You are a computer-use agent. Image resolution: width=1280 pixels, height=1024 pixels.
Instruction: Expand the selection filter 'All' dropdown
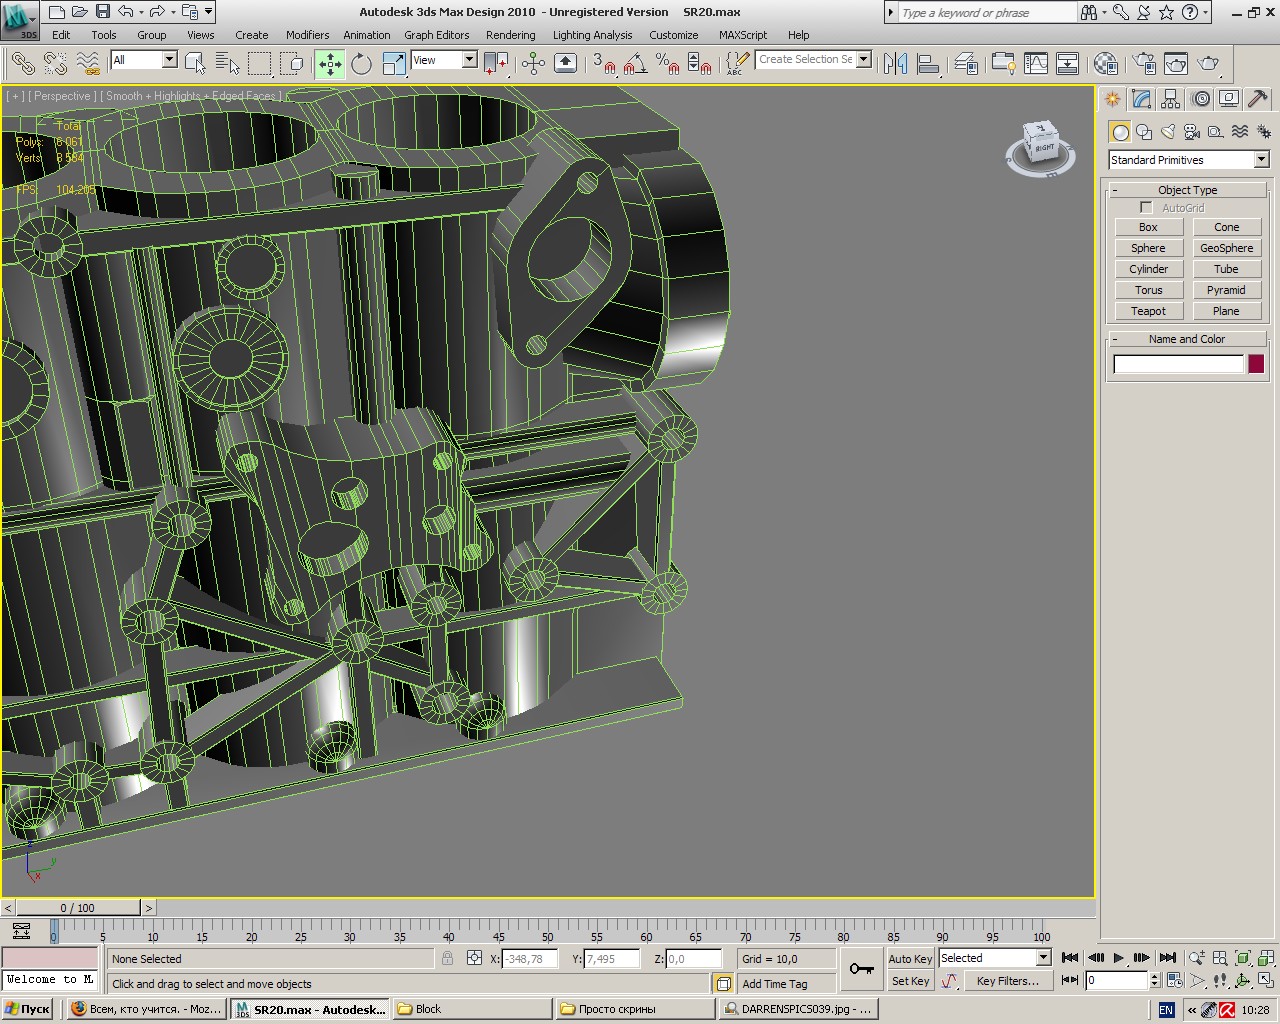(169, 60)
